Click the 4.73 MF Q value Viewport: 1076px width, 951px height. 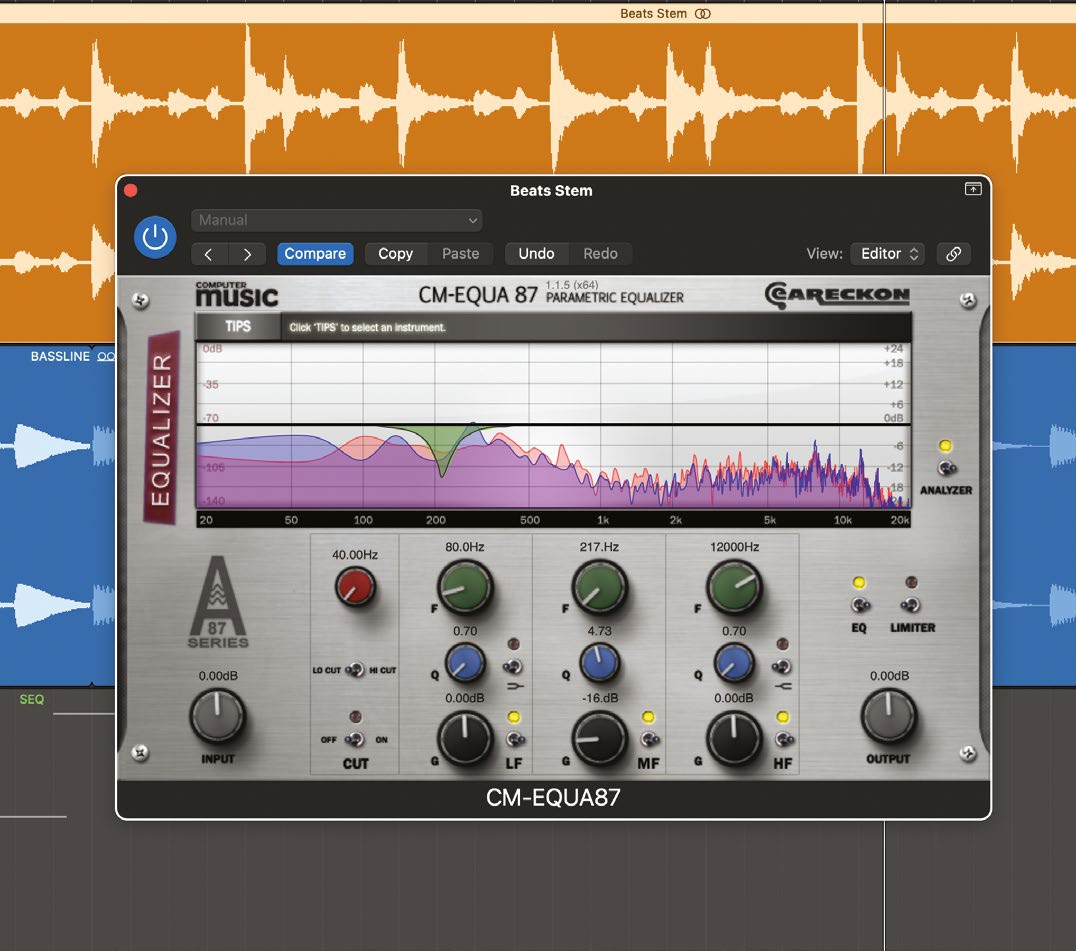599,631
